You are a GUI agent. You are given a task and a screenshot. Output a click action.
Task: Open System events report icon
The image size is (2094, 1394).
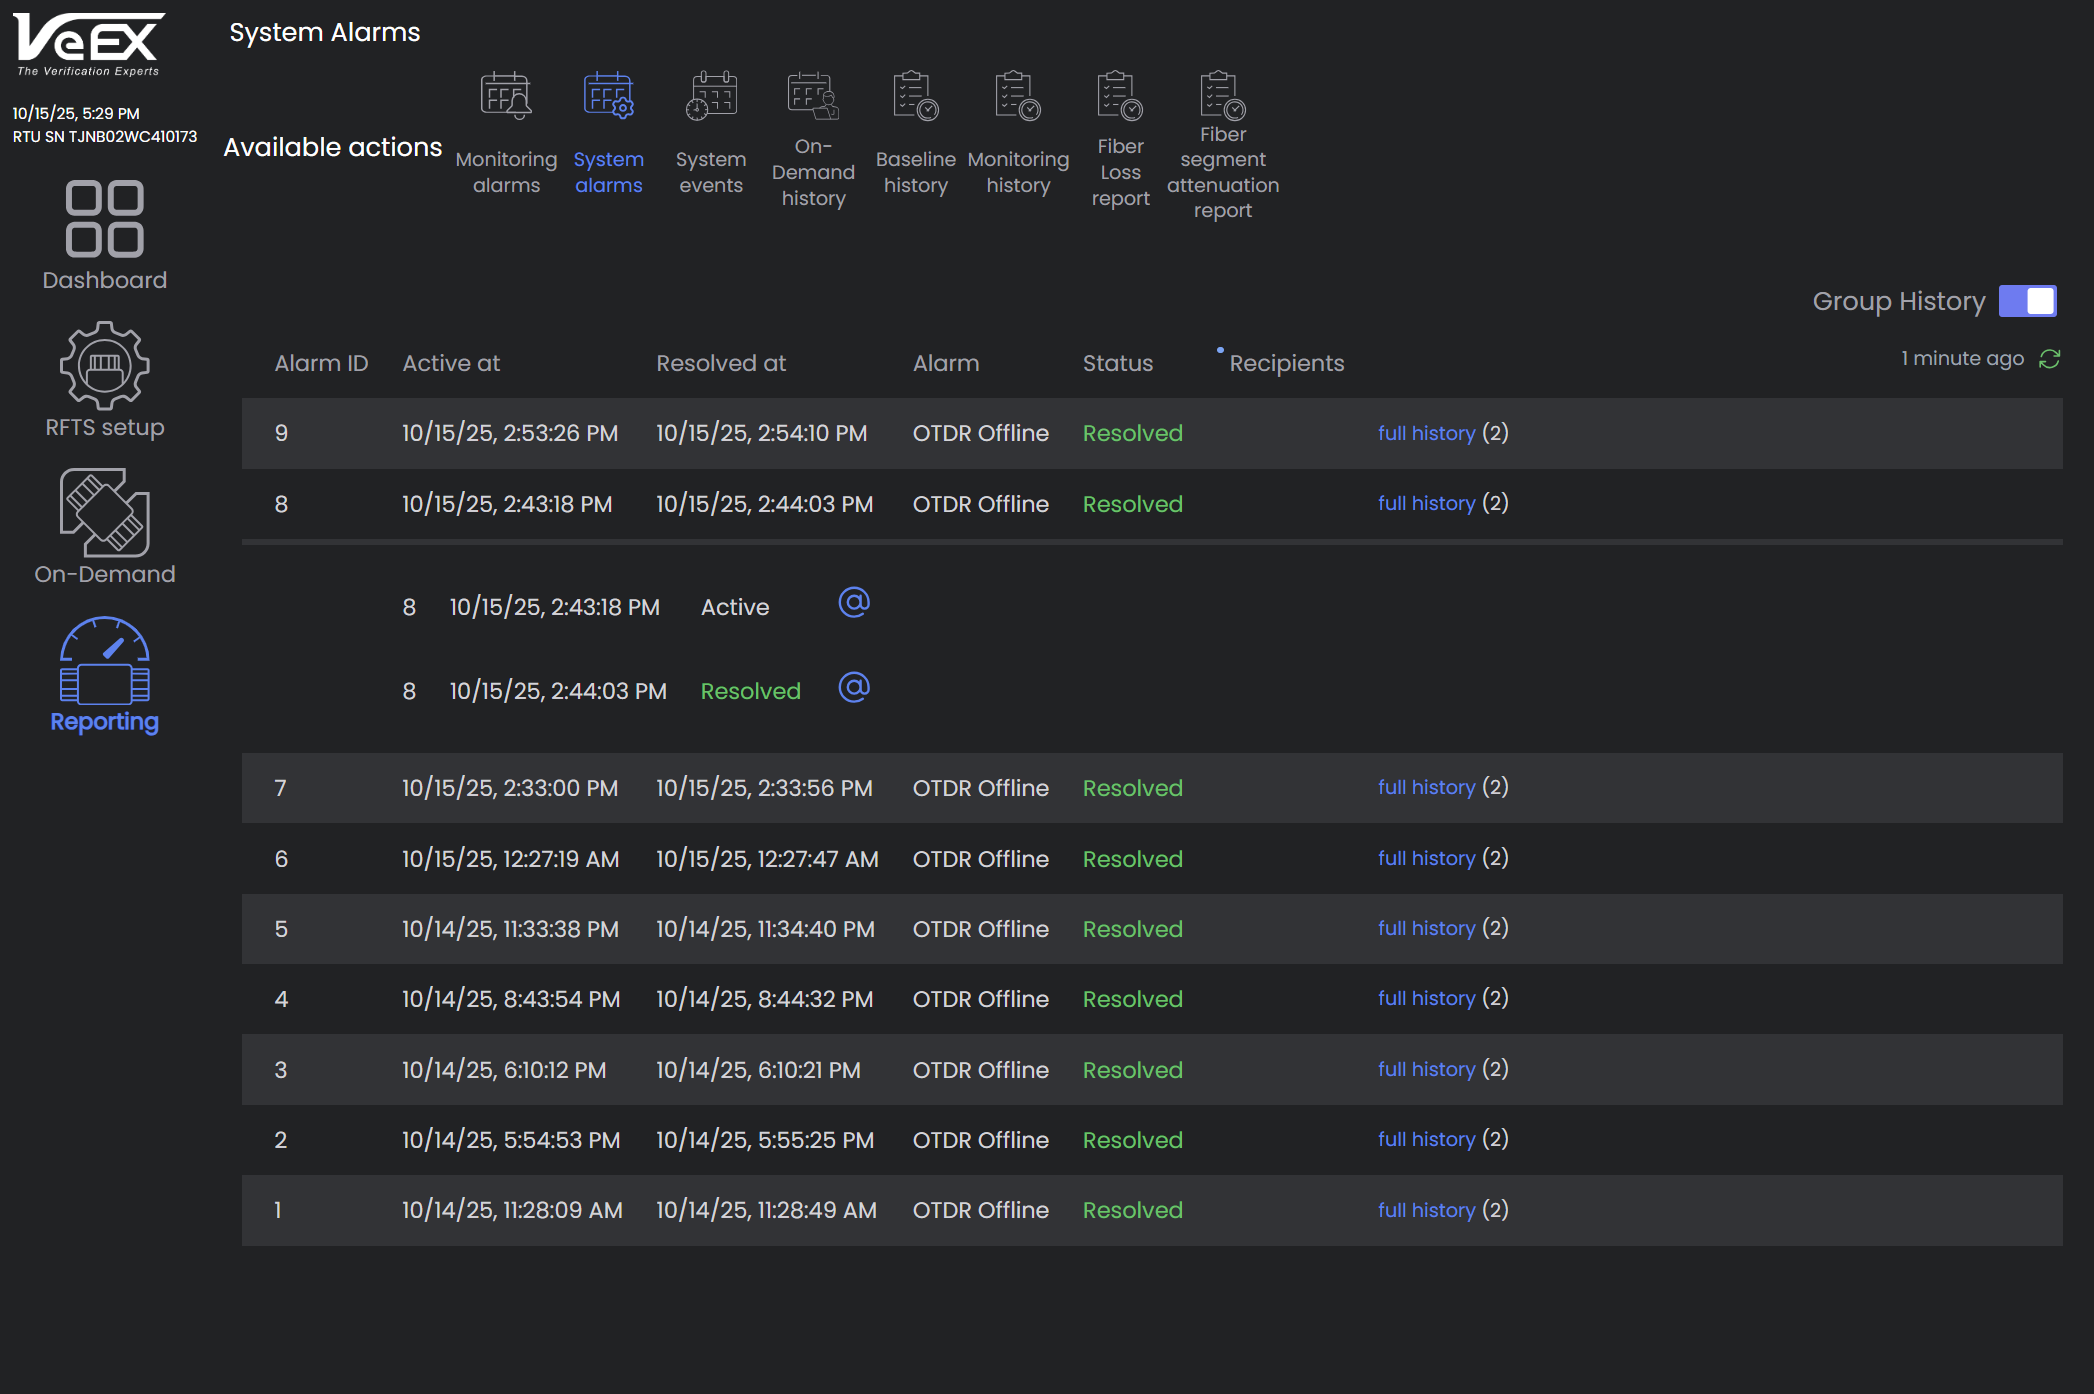pos(710,97)
